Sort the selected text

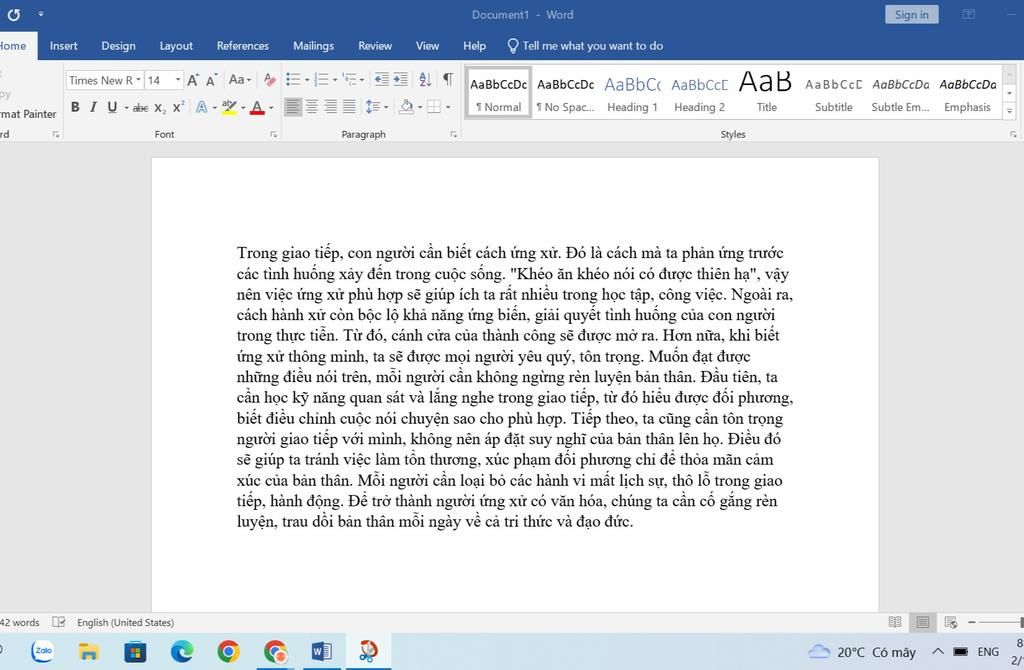(x=425, y=80)
